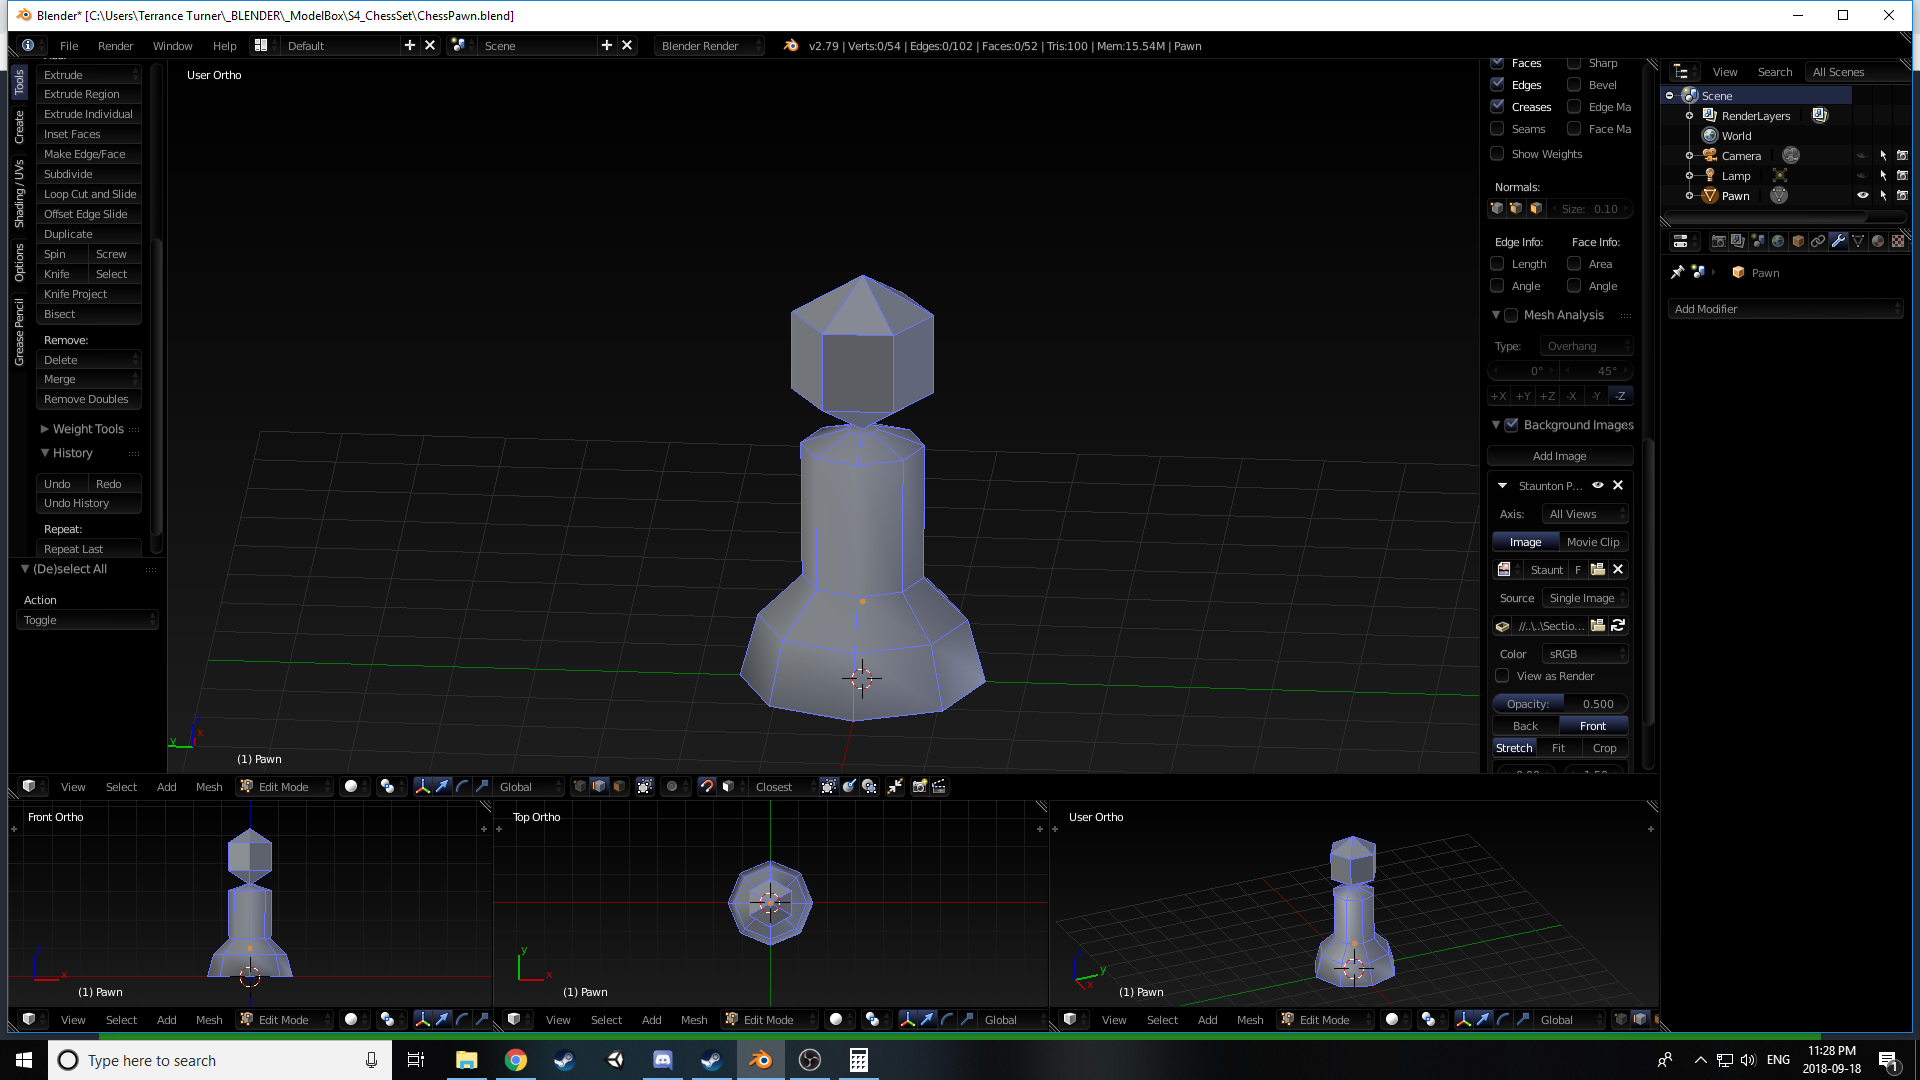The width and height of the screenshot is (1920, 1080).
Task: Open the Render menu
Action: pos(115,46)
